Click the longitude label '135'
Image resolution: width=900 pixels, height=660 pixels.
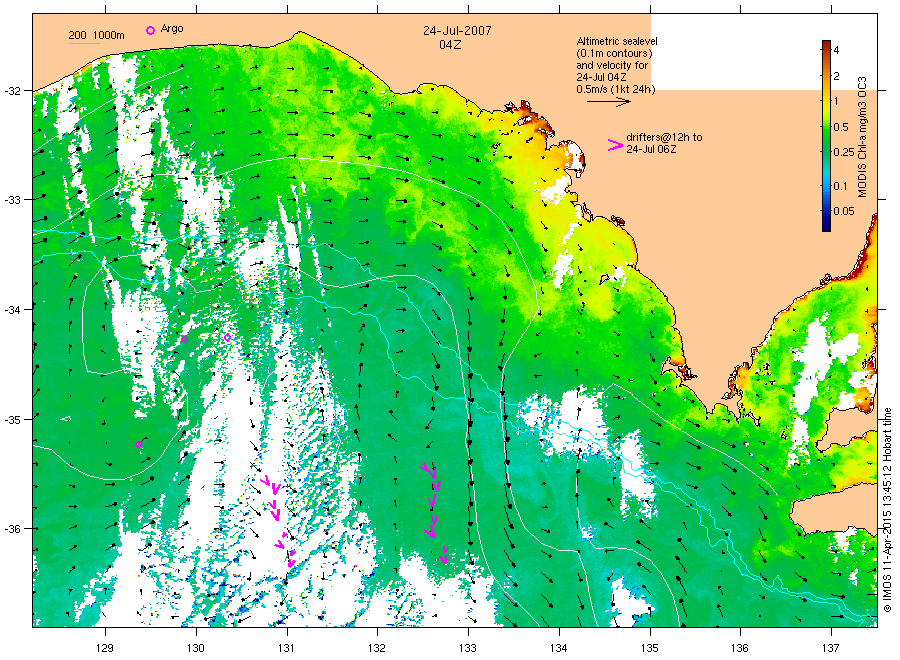(649, 648)
